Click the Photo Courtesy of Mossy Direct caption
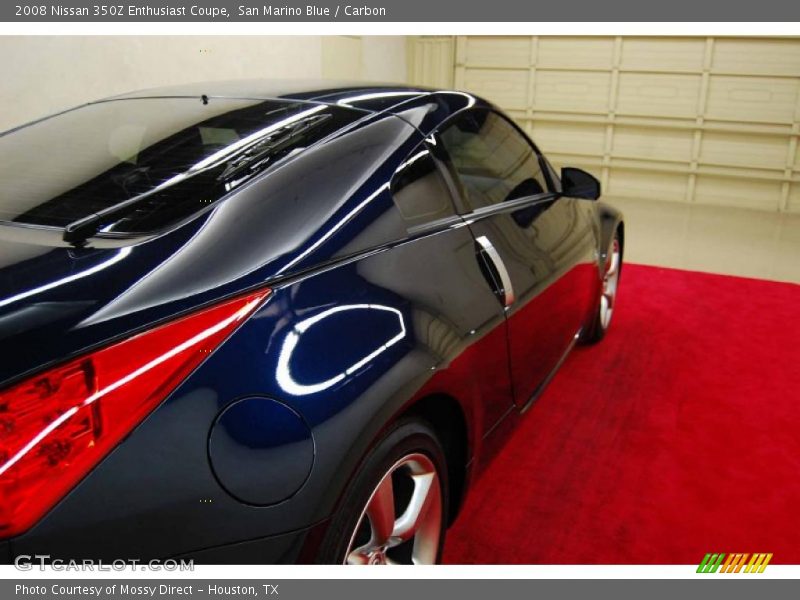The height and width of the screenshot is (600, 800). coord(146,590)
